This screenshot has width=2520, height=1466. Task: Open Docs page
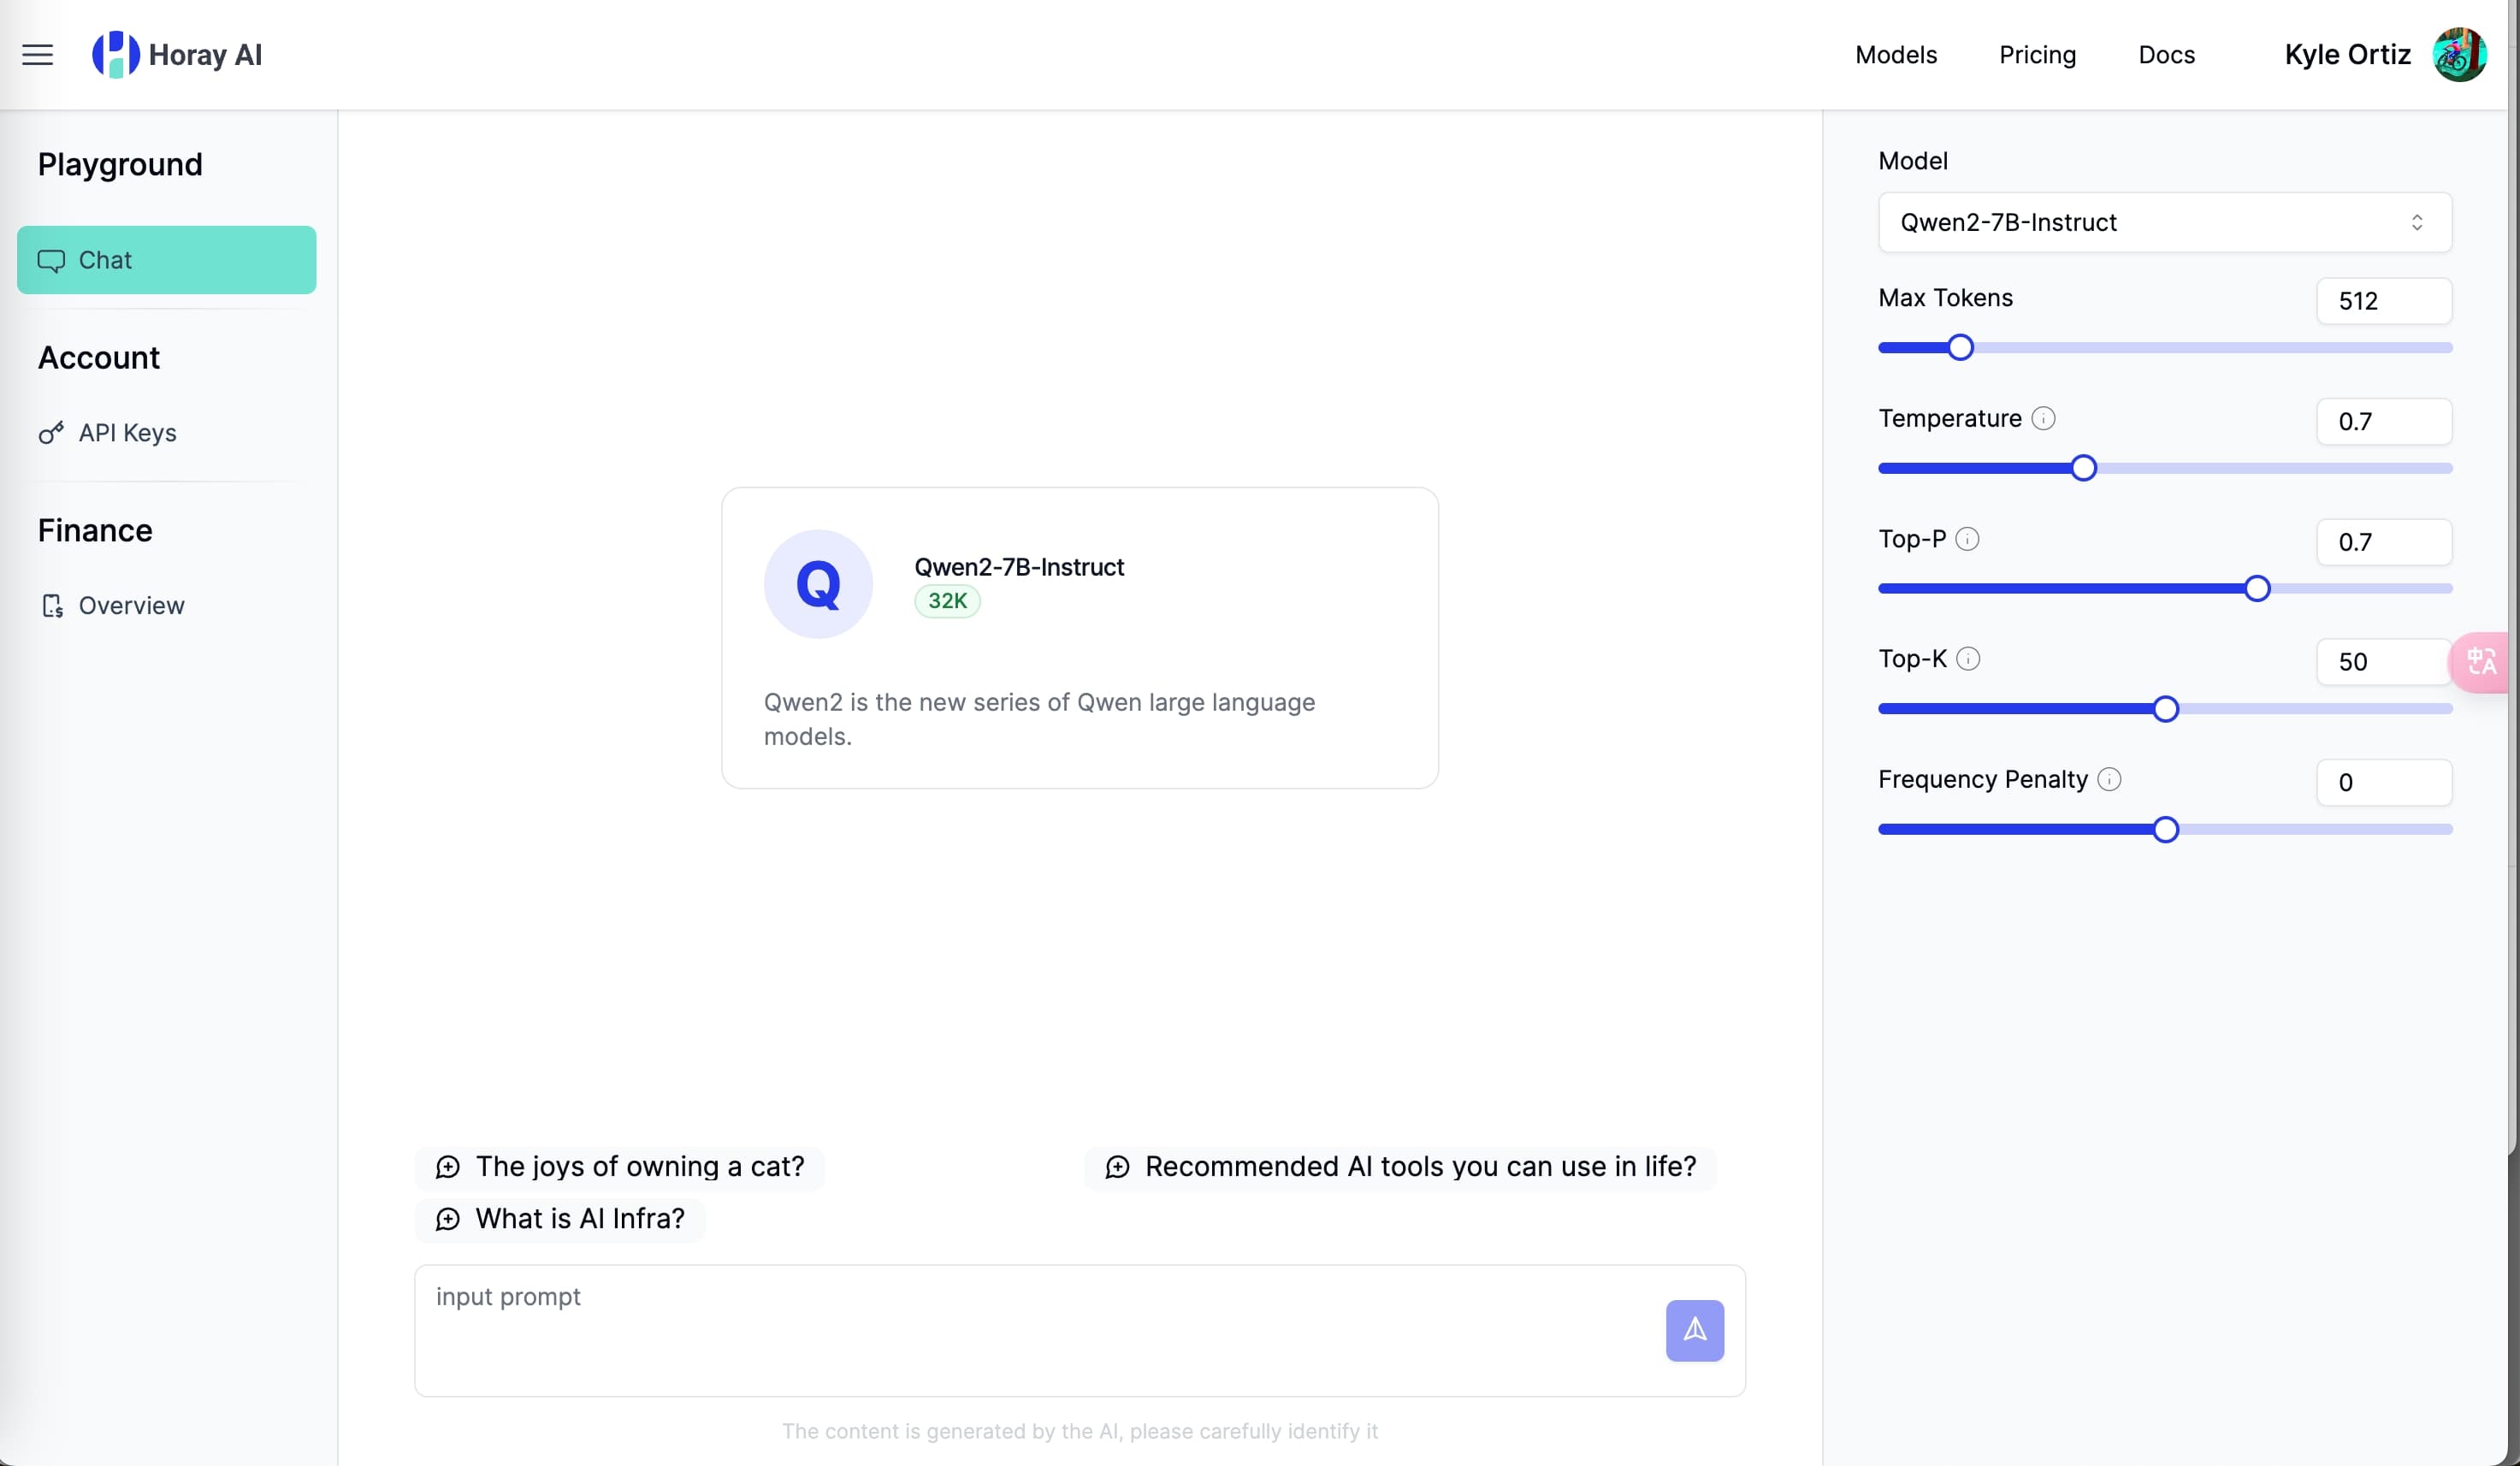2166,55
